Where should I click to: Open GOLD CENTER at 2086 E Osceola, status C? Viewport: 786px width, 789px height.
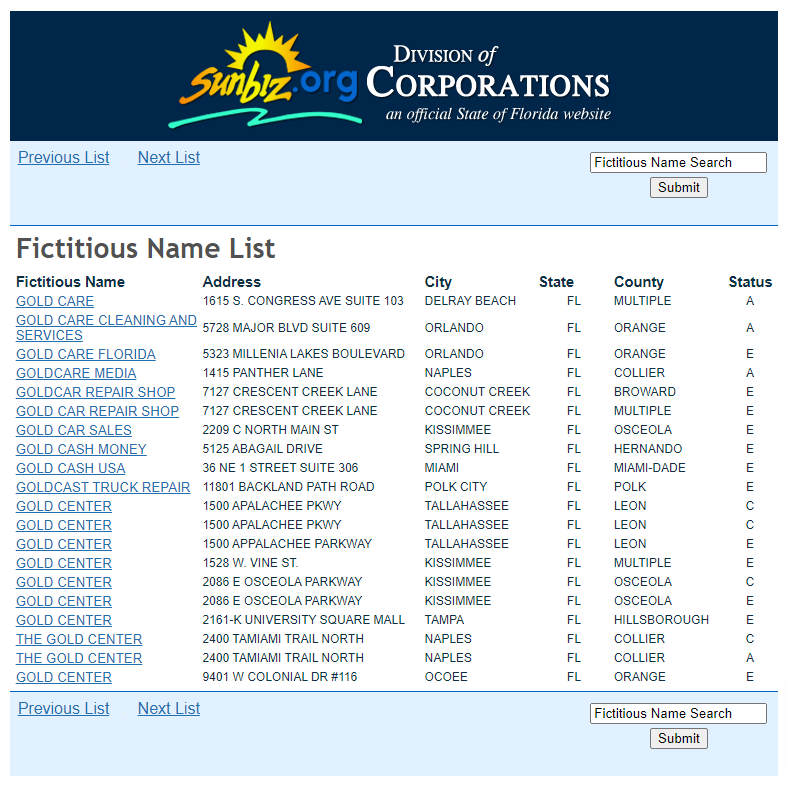(64, 582)
